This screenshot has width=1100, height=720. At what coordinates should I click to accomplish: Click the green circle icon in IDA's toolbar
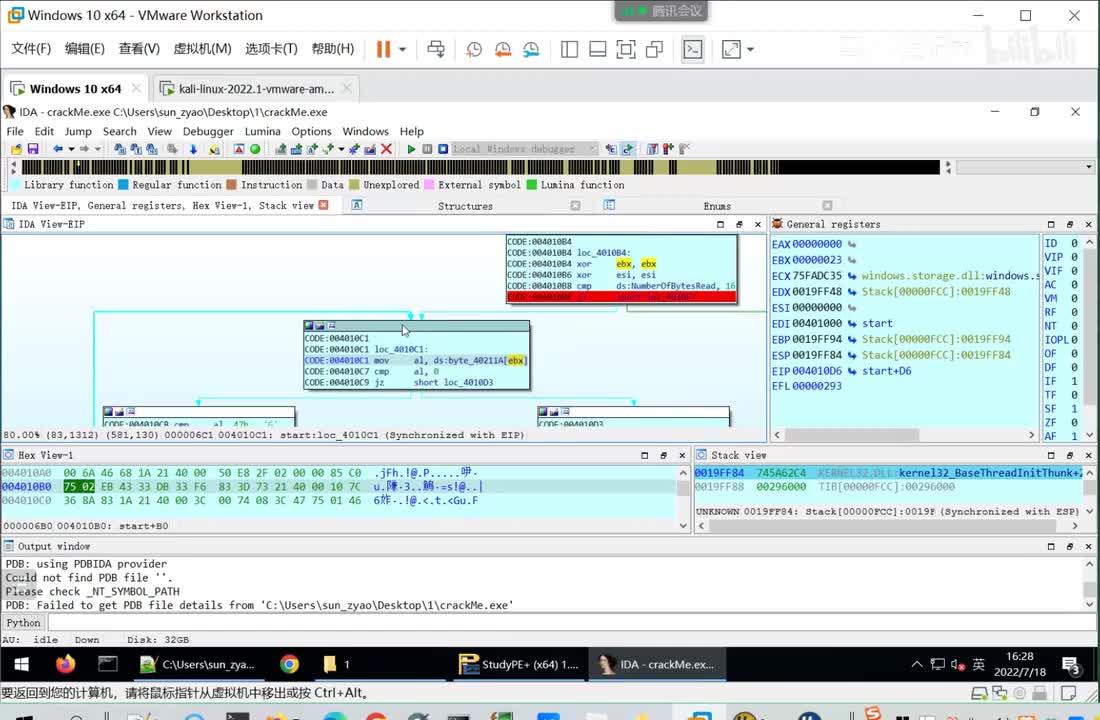(255, 149)
